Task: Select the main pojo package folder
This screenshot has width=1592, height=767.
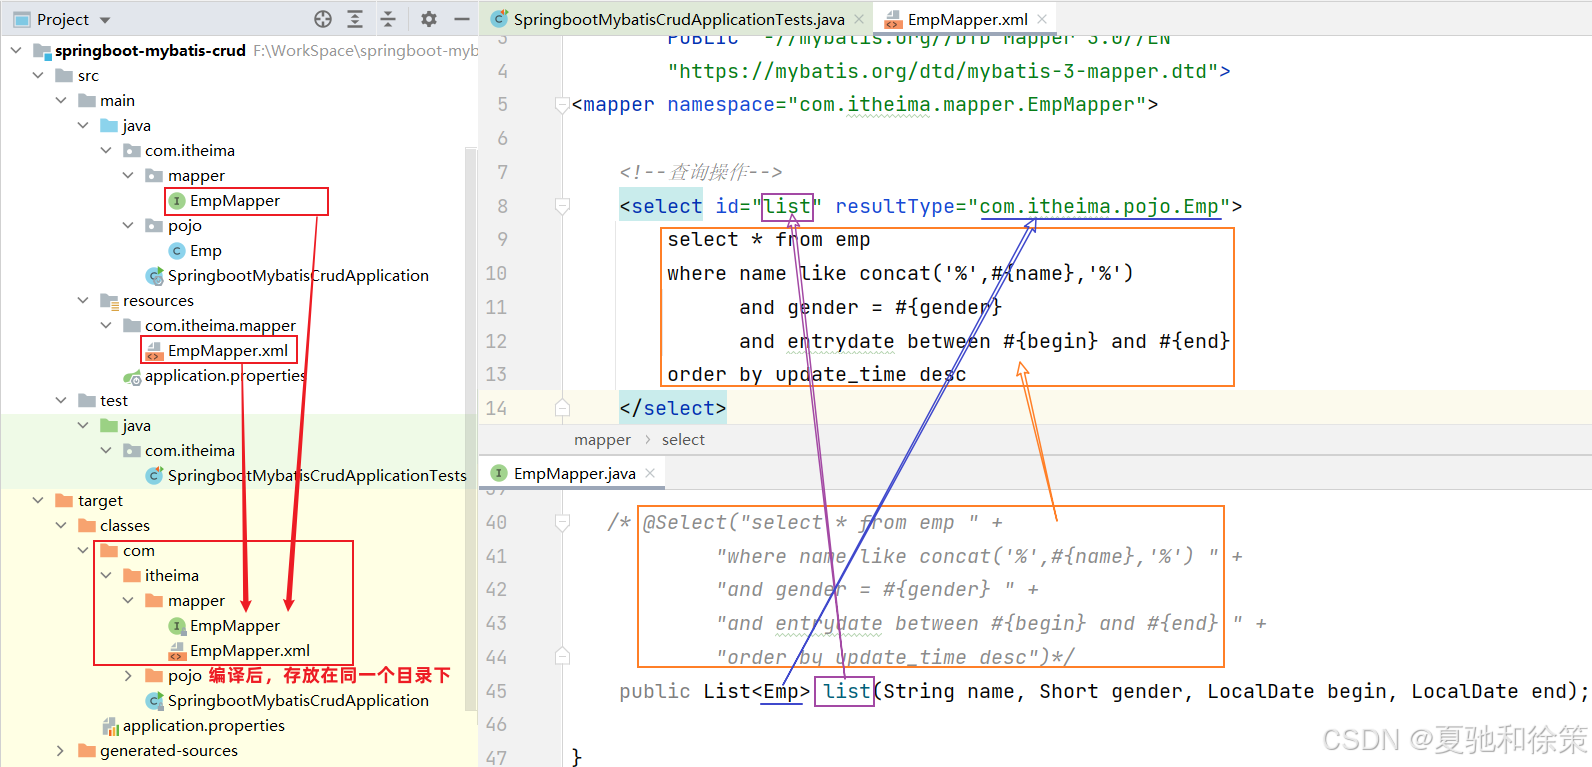Action: 184,225
